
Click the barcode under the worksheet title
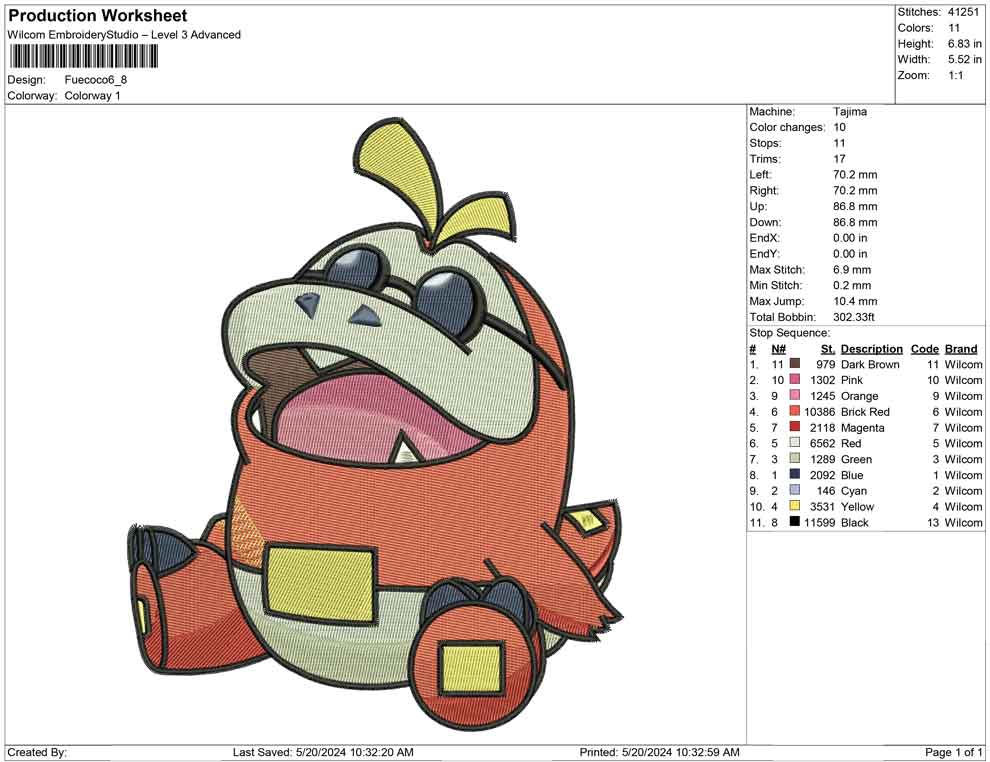click(x=83, y=57)
